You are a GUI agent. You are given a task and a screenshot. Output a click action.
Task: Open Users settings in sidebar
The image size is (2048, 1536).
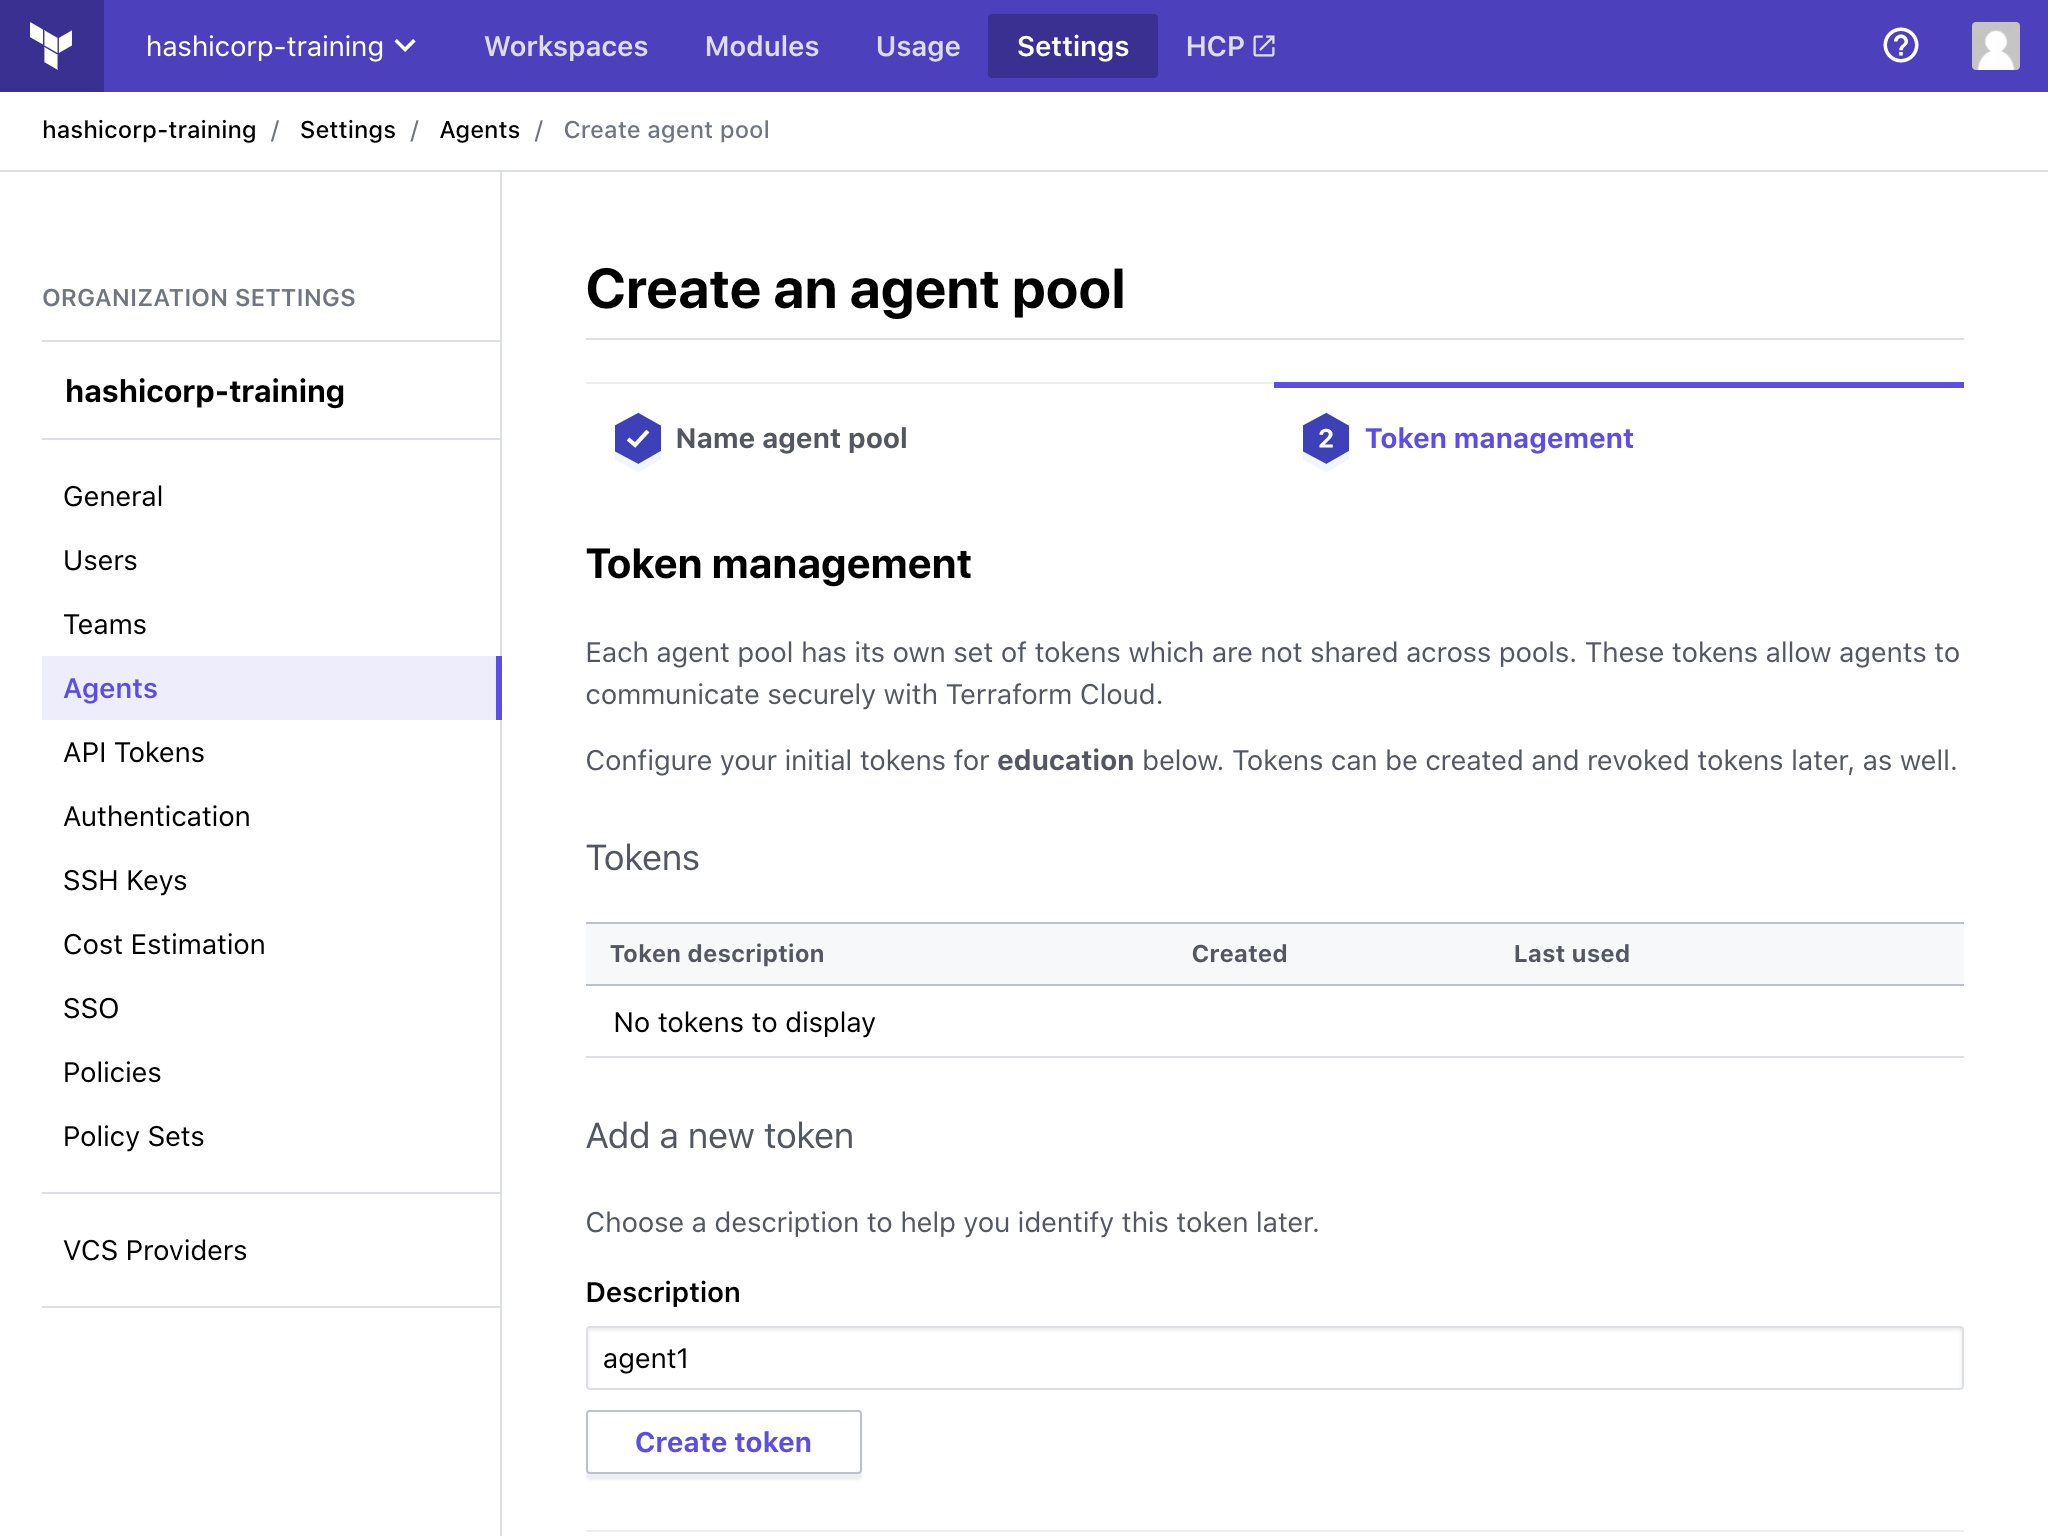point(270,560)
